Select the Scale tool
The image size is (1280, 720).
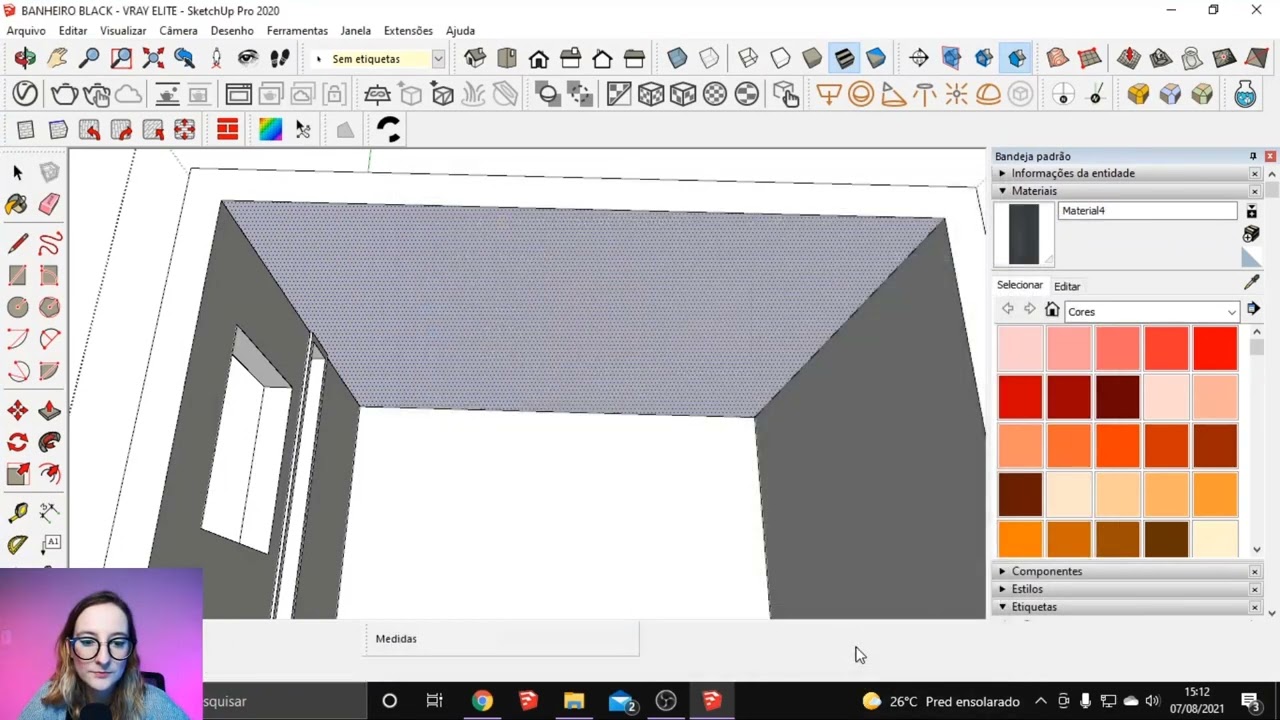coord(17,474)
